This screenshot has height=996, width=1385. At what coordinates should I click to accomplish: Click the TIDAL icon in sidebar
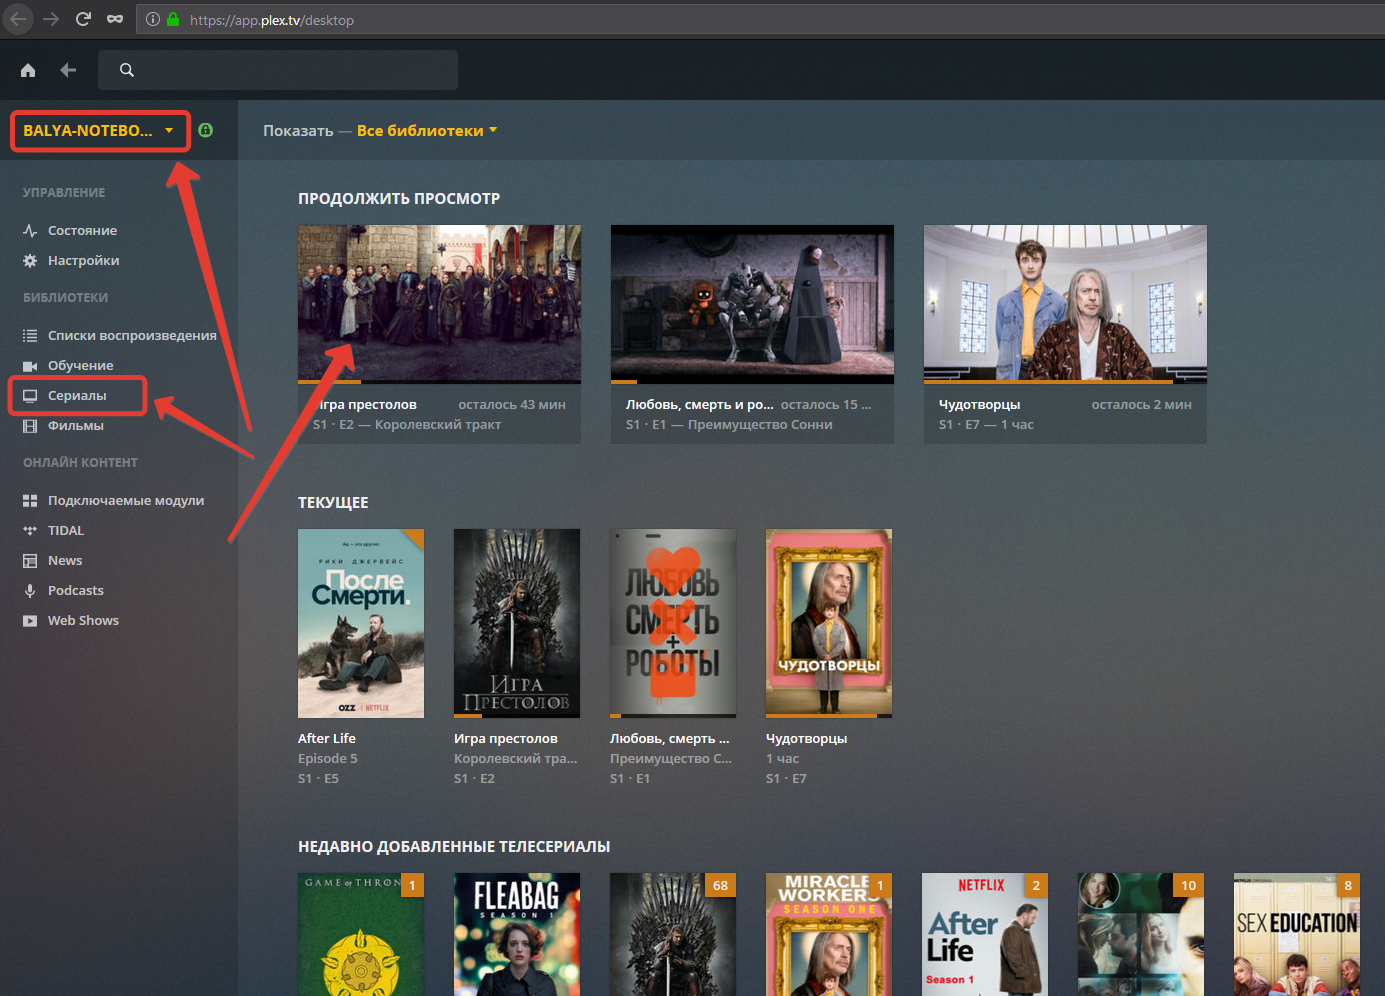tap(30, 531)
